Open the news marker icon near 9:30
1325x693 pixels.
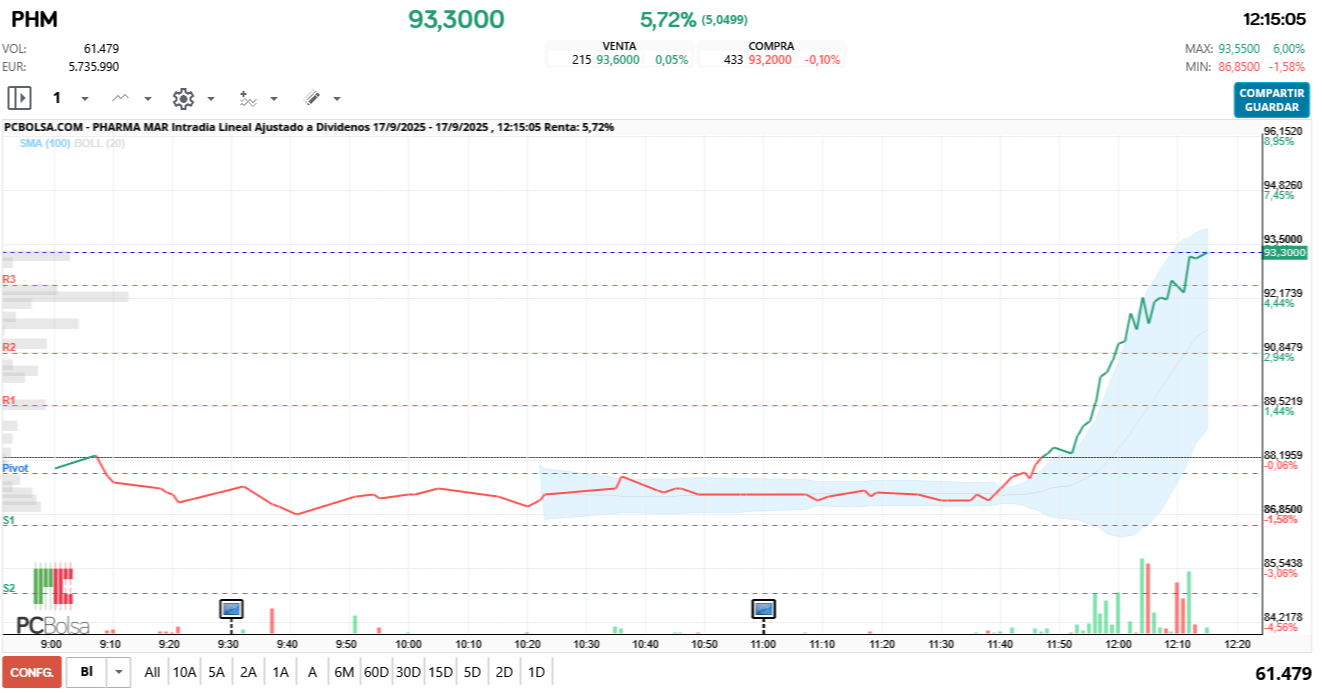tap(231, 608)
